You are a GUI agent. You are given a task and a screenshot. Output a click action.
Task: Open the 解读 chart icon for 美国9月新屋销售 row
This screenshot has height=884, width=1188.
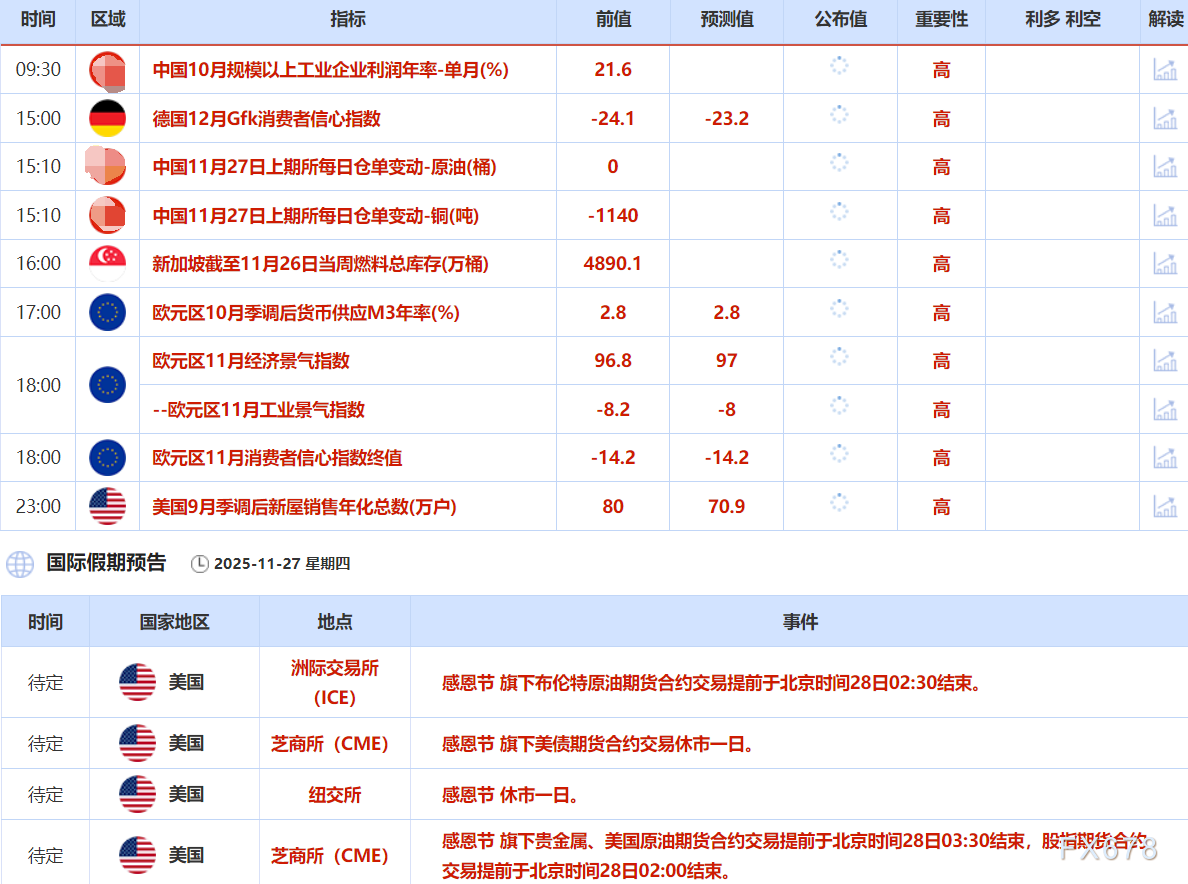point(1165,506)
